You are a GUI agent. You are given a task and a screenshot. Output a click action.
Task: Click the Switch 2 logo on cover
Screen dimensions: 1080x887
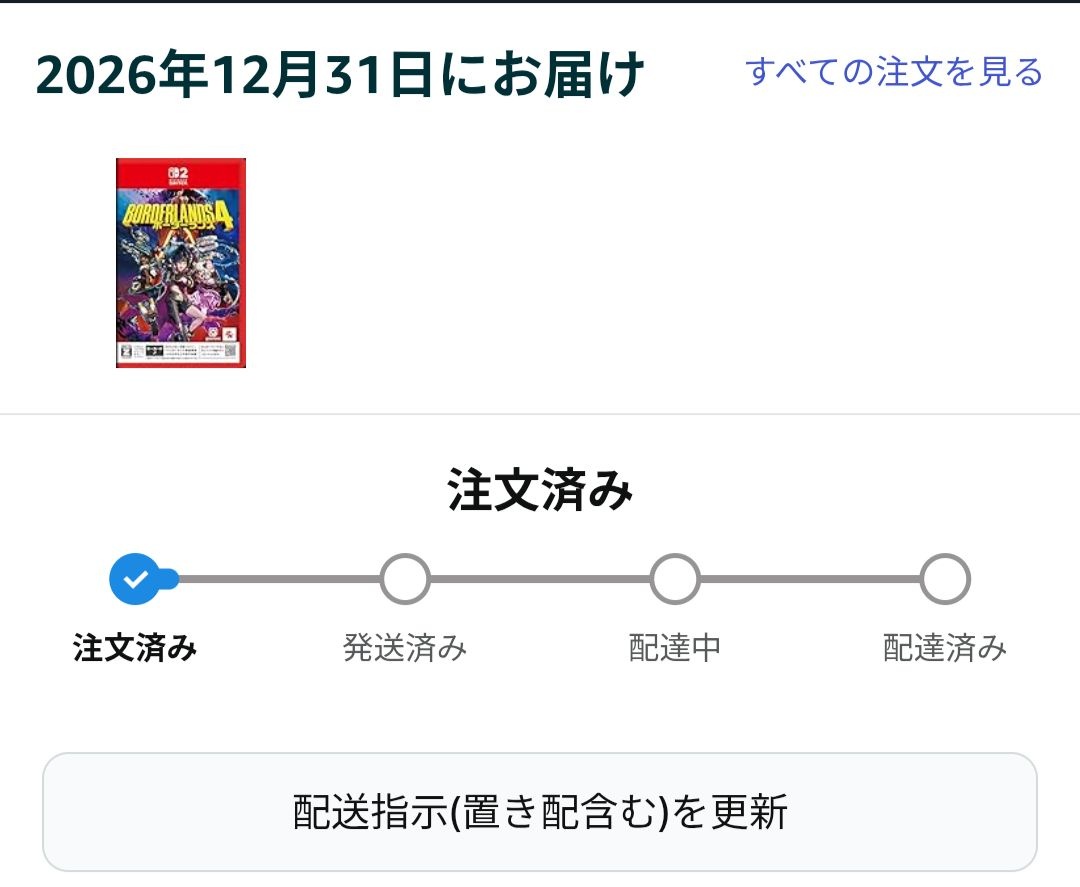[178, 176]
